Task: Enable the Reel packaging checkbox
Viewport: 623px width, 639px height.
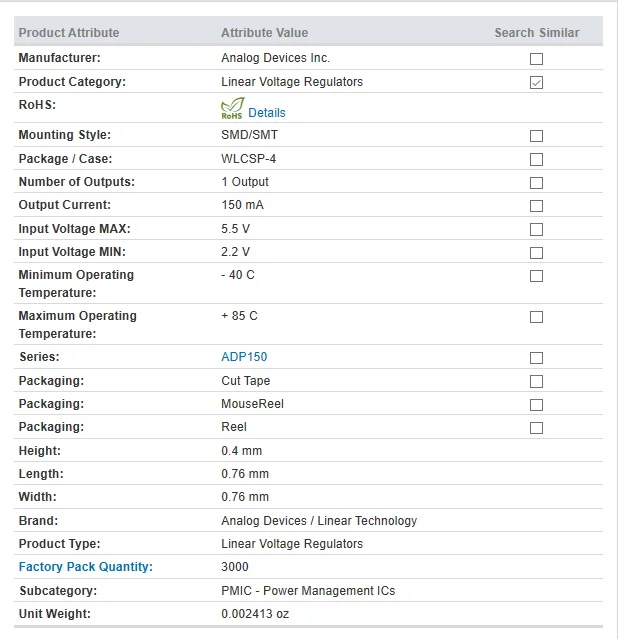Action: pyautogui.click(x=536, y=428)
